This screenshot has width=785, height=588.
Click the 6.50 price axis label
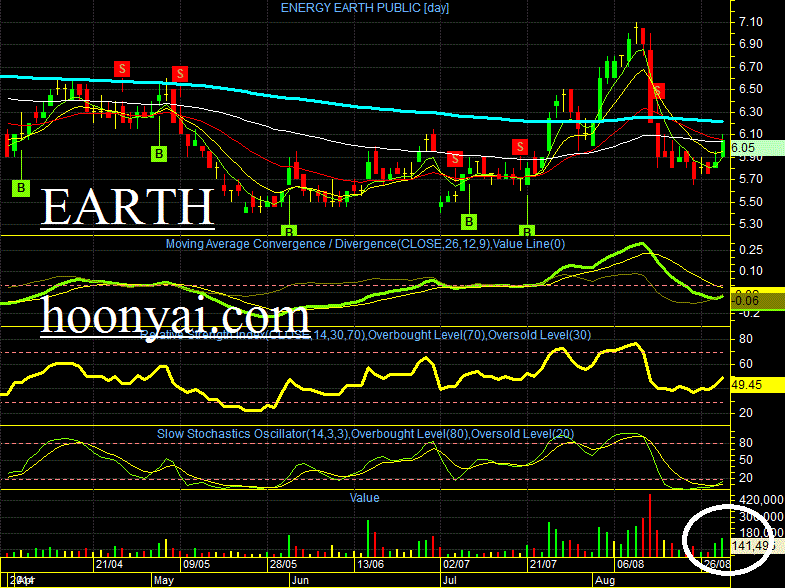coord(750,89)
